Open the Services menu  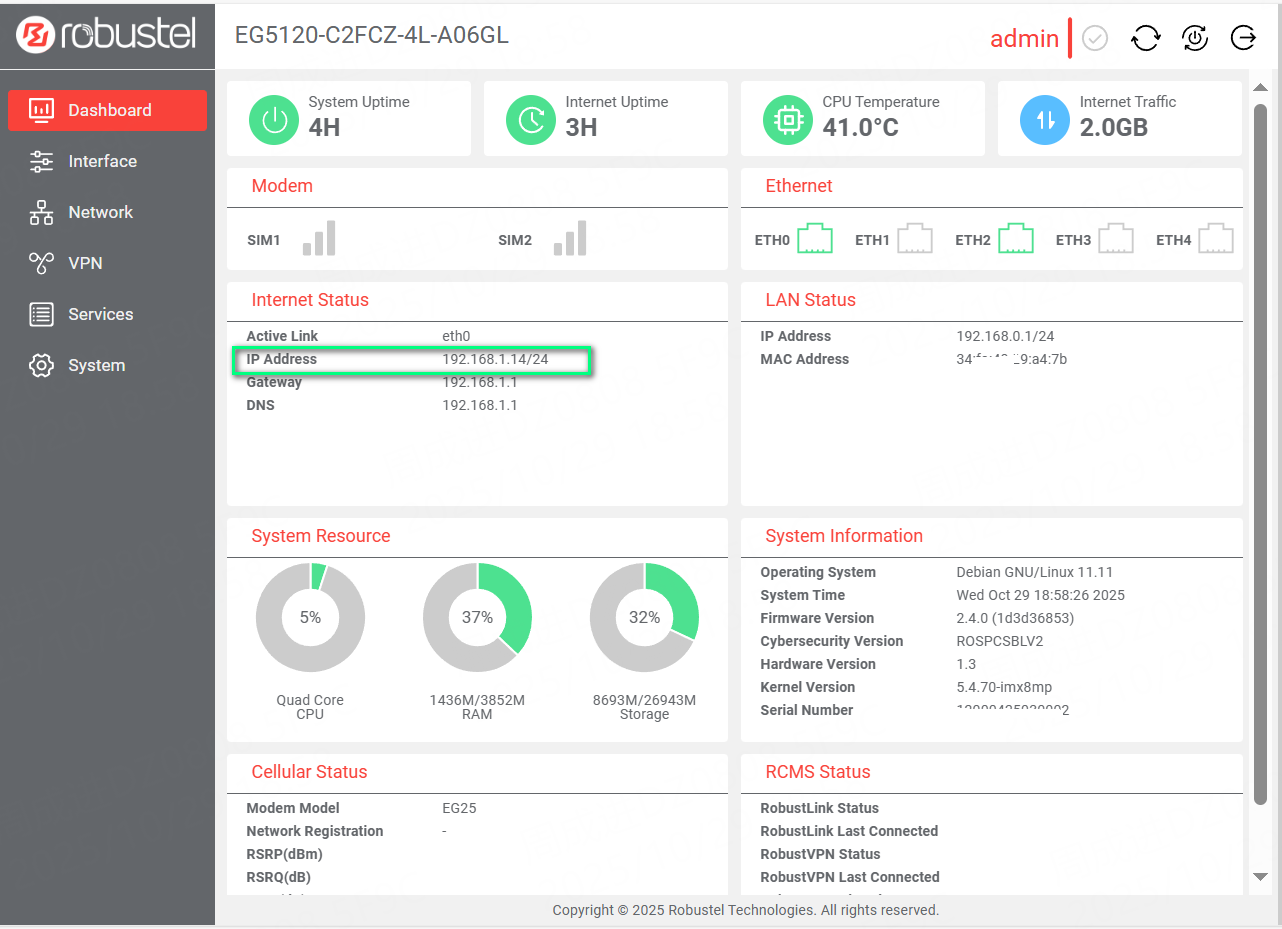click(x=100, y=314)
